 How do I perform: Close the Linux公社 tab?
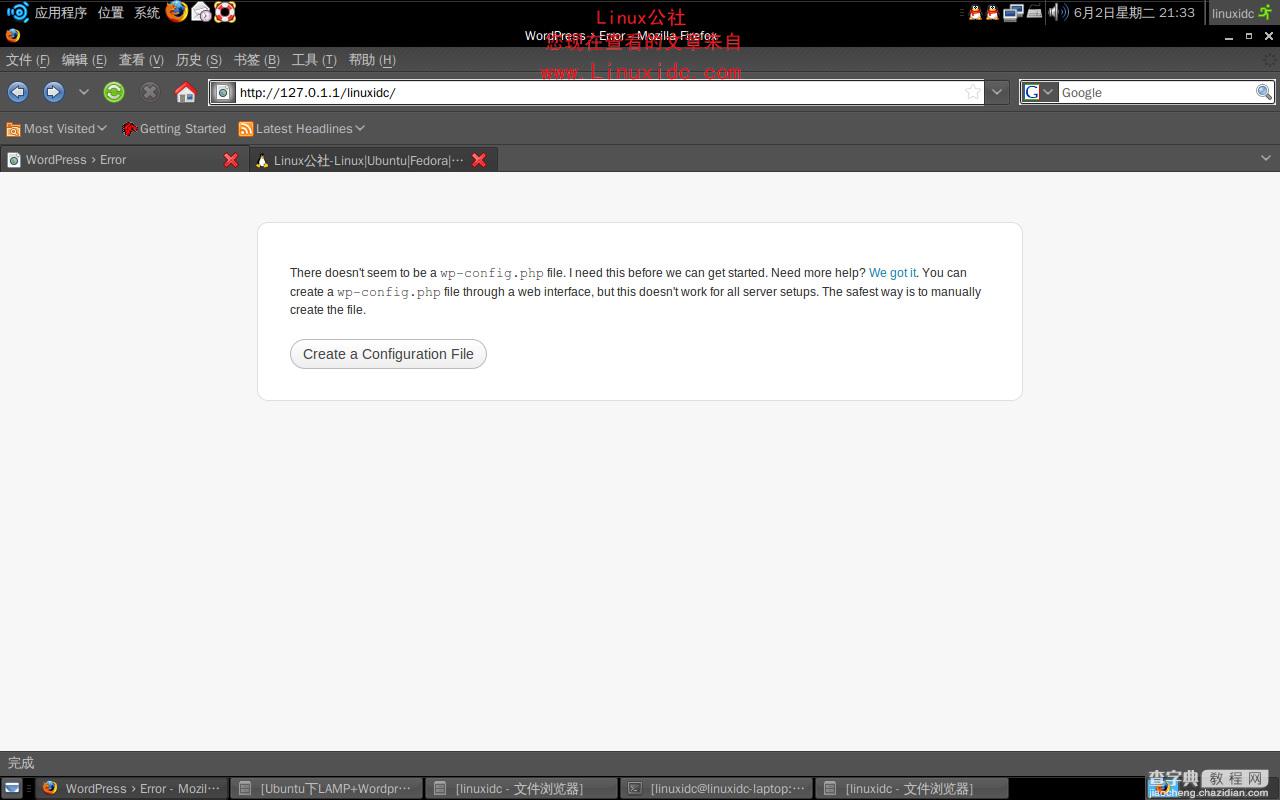tap(479, 160)
